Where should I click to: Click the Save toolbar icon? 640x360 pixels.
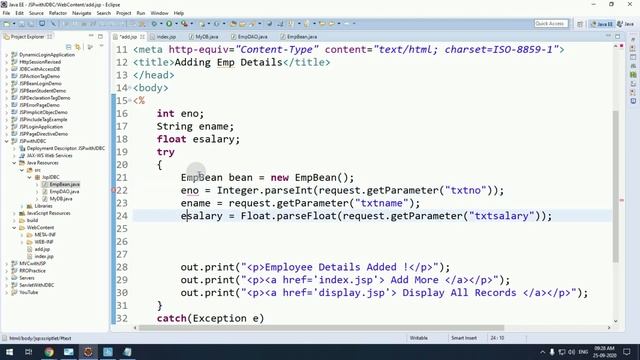[x=22, y=24]
